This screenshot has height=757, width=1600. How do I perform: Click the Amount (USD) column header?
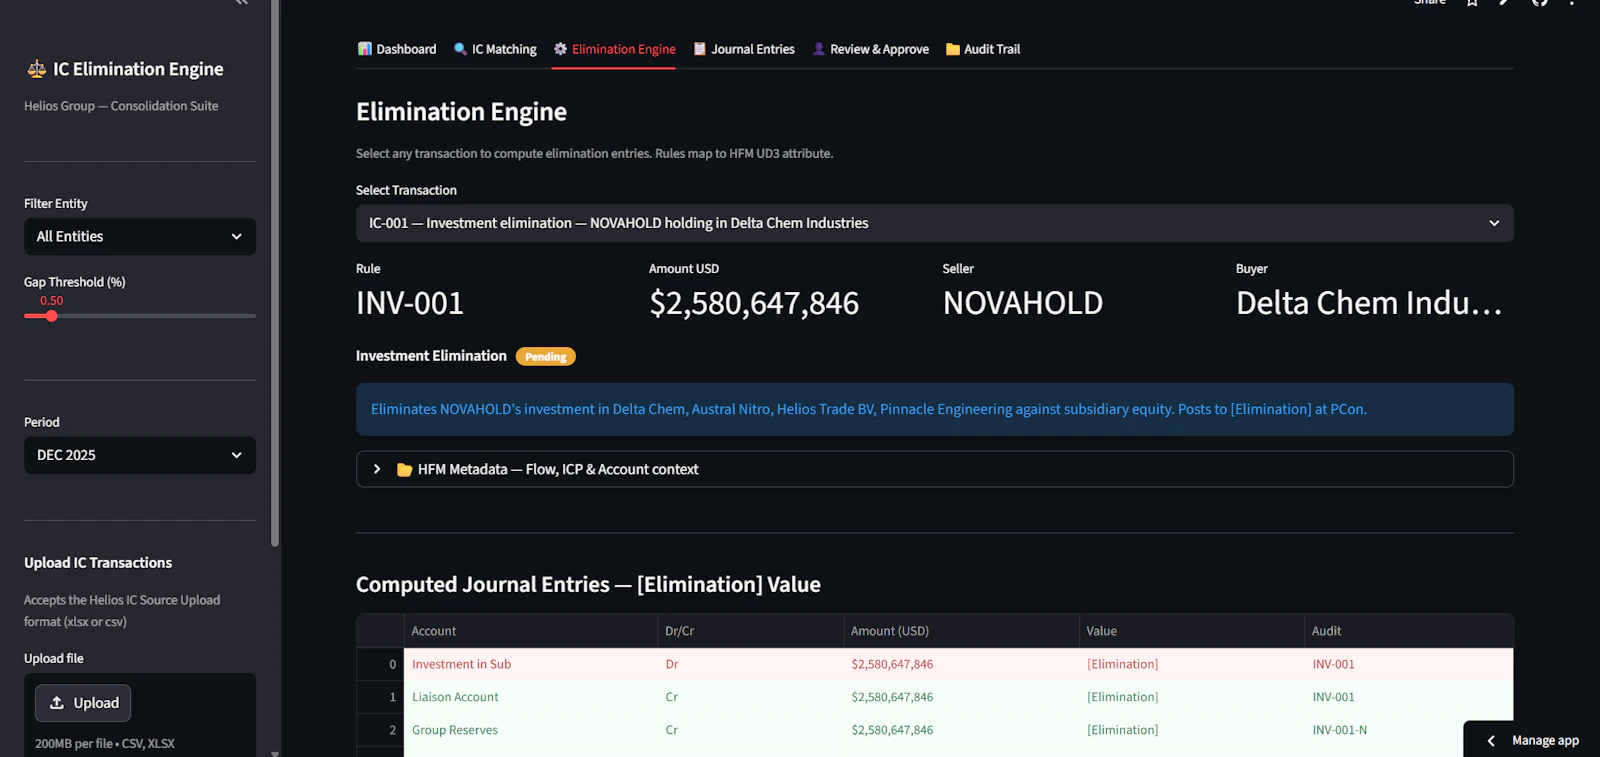click(x=961, y=631)
